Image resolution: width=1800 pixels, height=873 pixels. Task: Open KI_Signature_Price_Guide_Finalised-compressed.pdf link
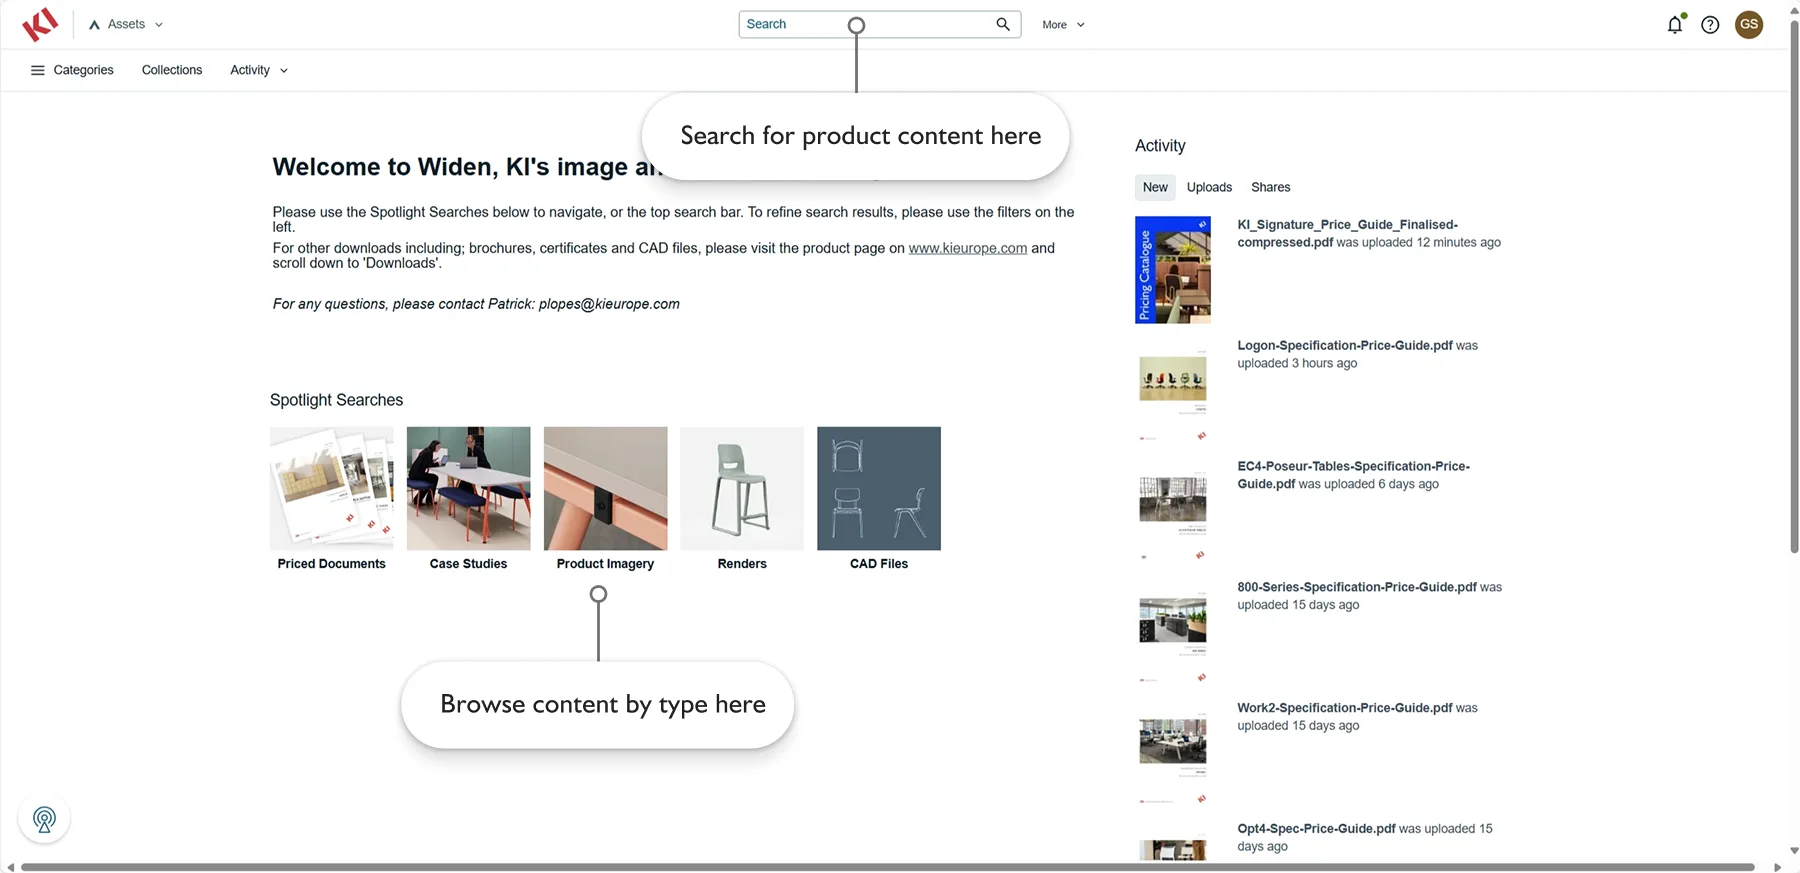tap(1347, 233)
